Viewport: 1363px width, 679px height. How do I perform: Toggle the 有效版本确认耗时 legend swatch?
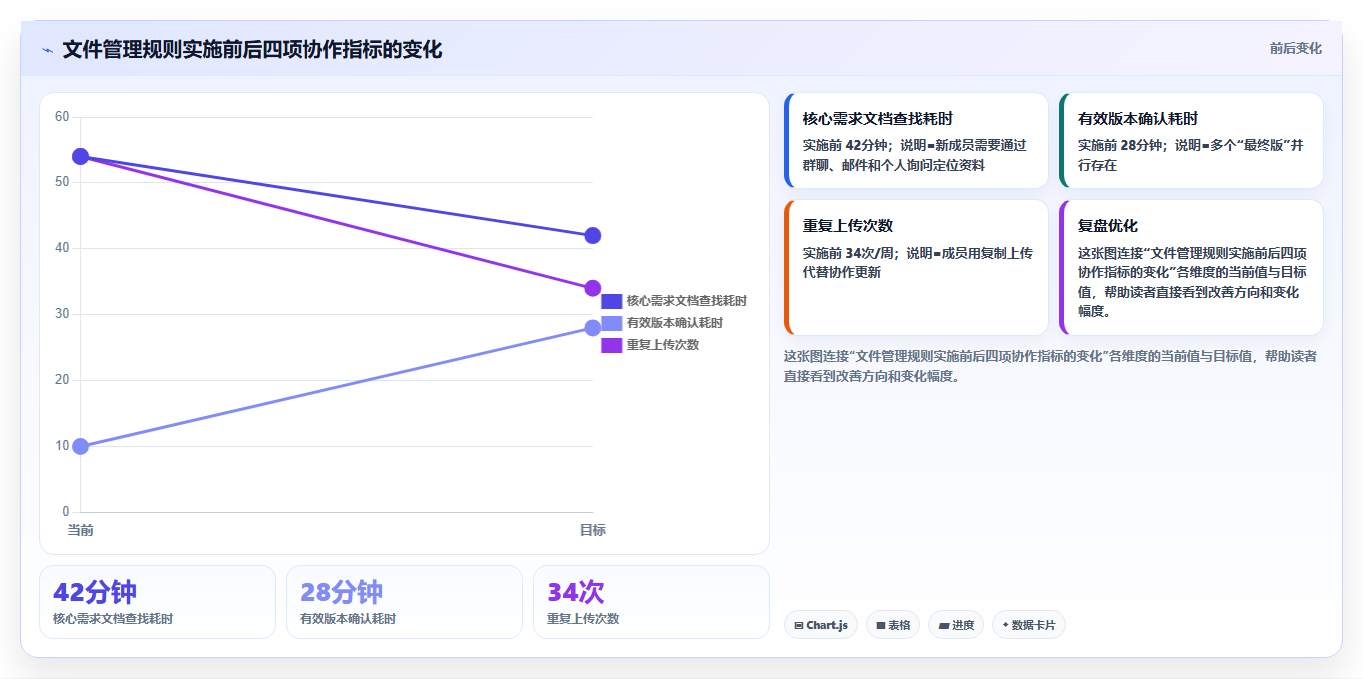611,323
